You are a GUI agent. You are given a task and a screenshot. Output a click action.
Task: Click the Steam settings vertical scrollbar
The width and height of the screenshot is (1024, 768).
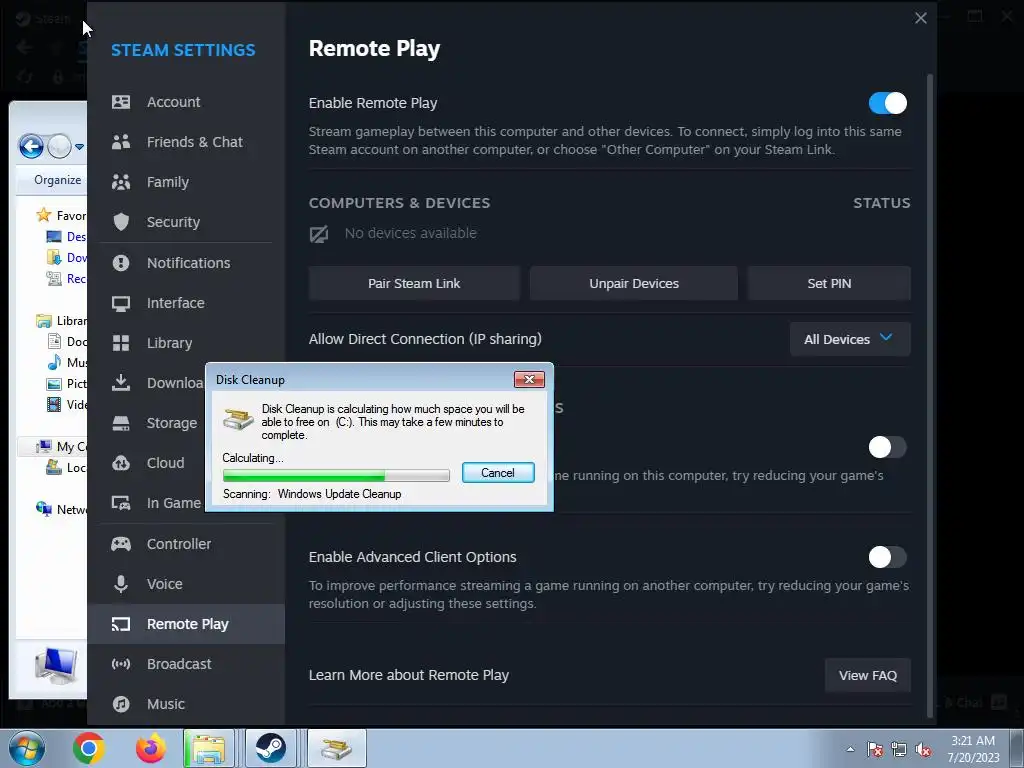[x=930, y=395]
